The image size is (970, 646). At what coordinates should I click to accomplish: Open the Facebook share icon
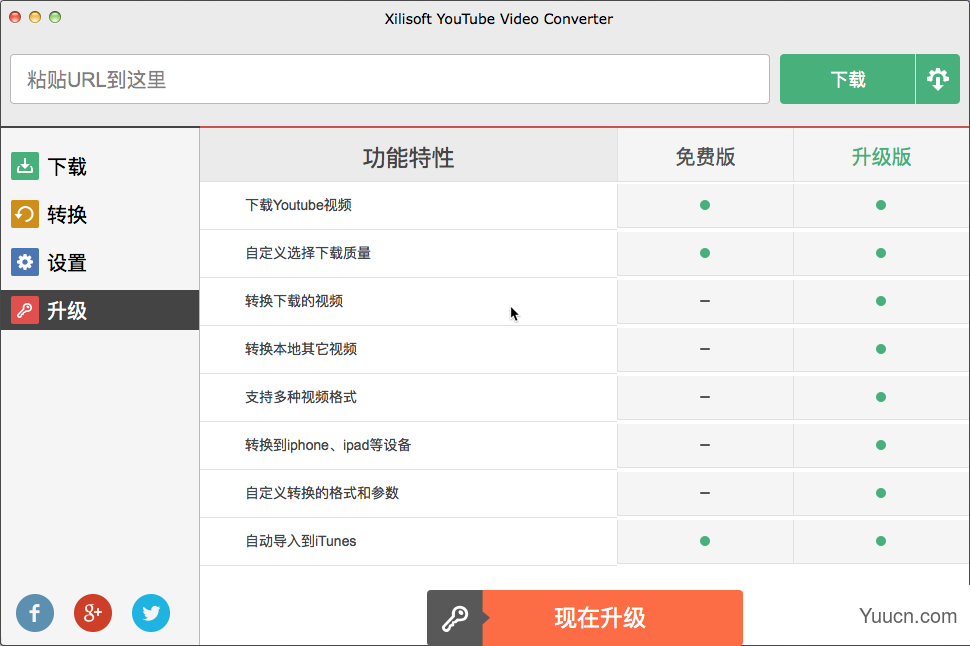click(35, 613)
